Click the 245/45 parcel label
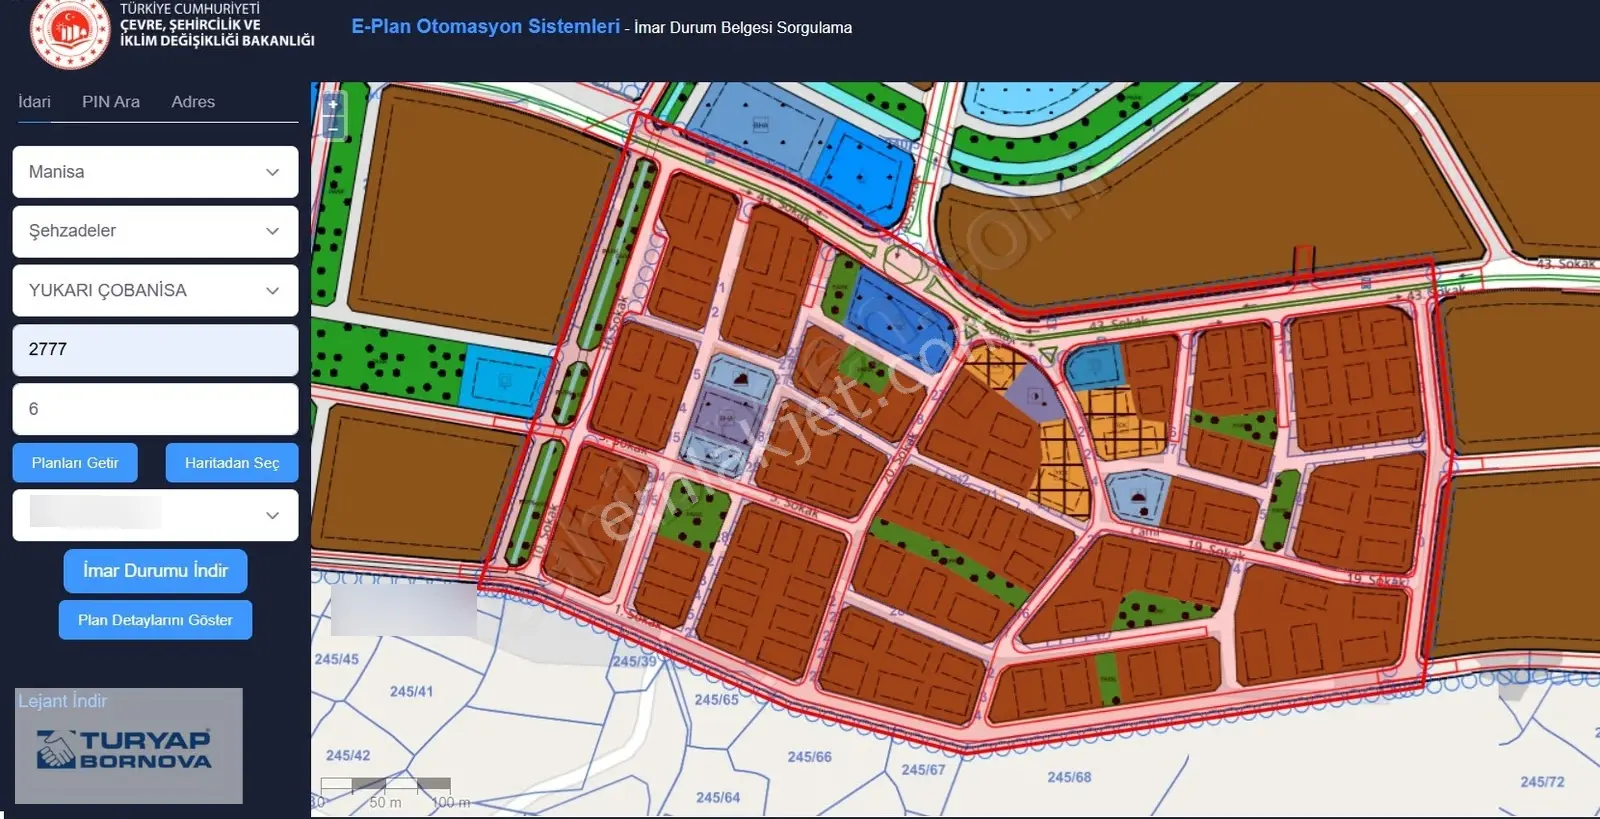The height and width of the screenshot is (819, 1600). point(336,659)
